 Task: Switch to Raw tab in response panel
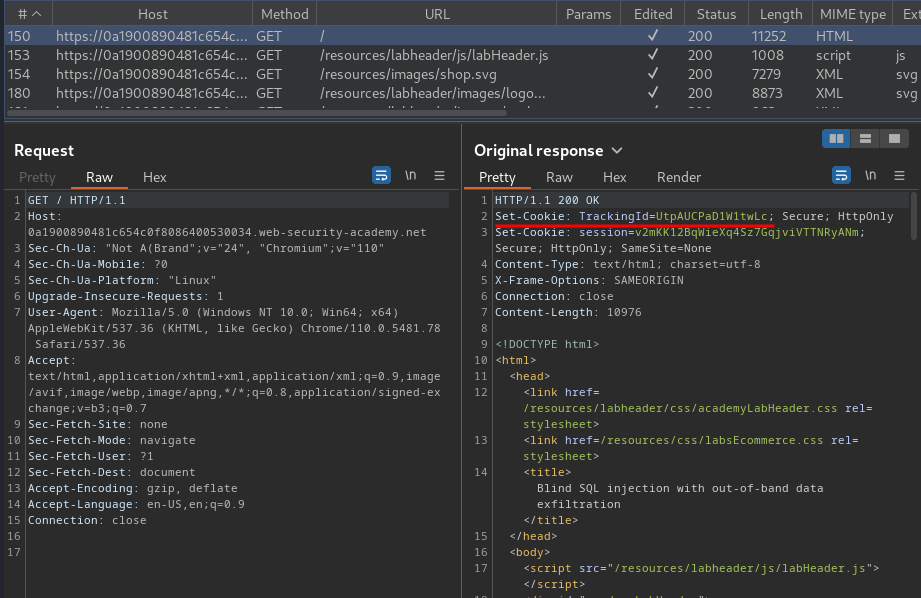click(x=559, y=177)
